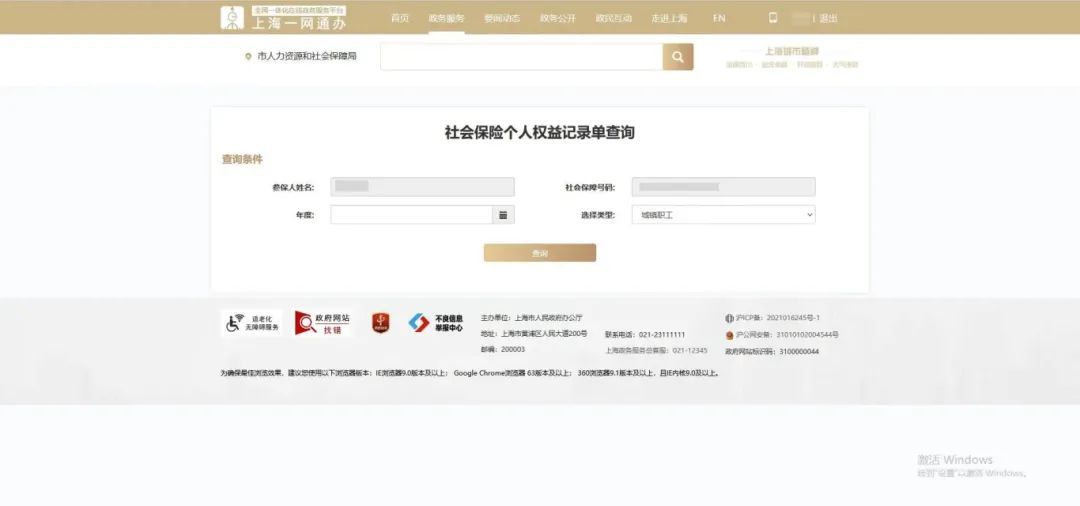Open 适老化无障碍服务 accessibility badge
Image resolution: width=1080 pixels, height=506 pixels.
coord(252,323)
